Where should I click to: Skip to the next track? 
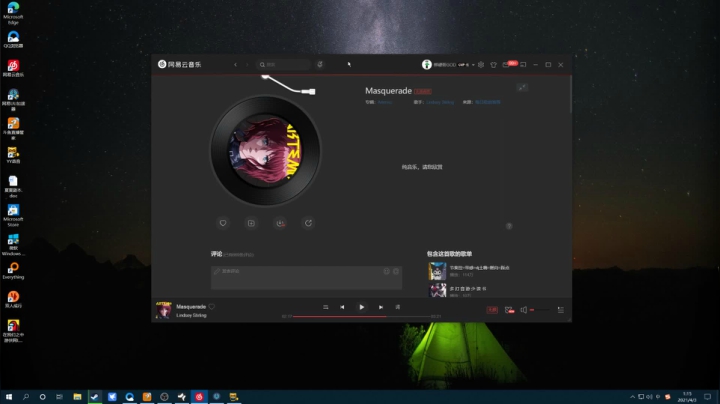381,307
